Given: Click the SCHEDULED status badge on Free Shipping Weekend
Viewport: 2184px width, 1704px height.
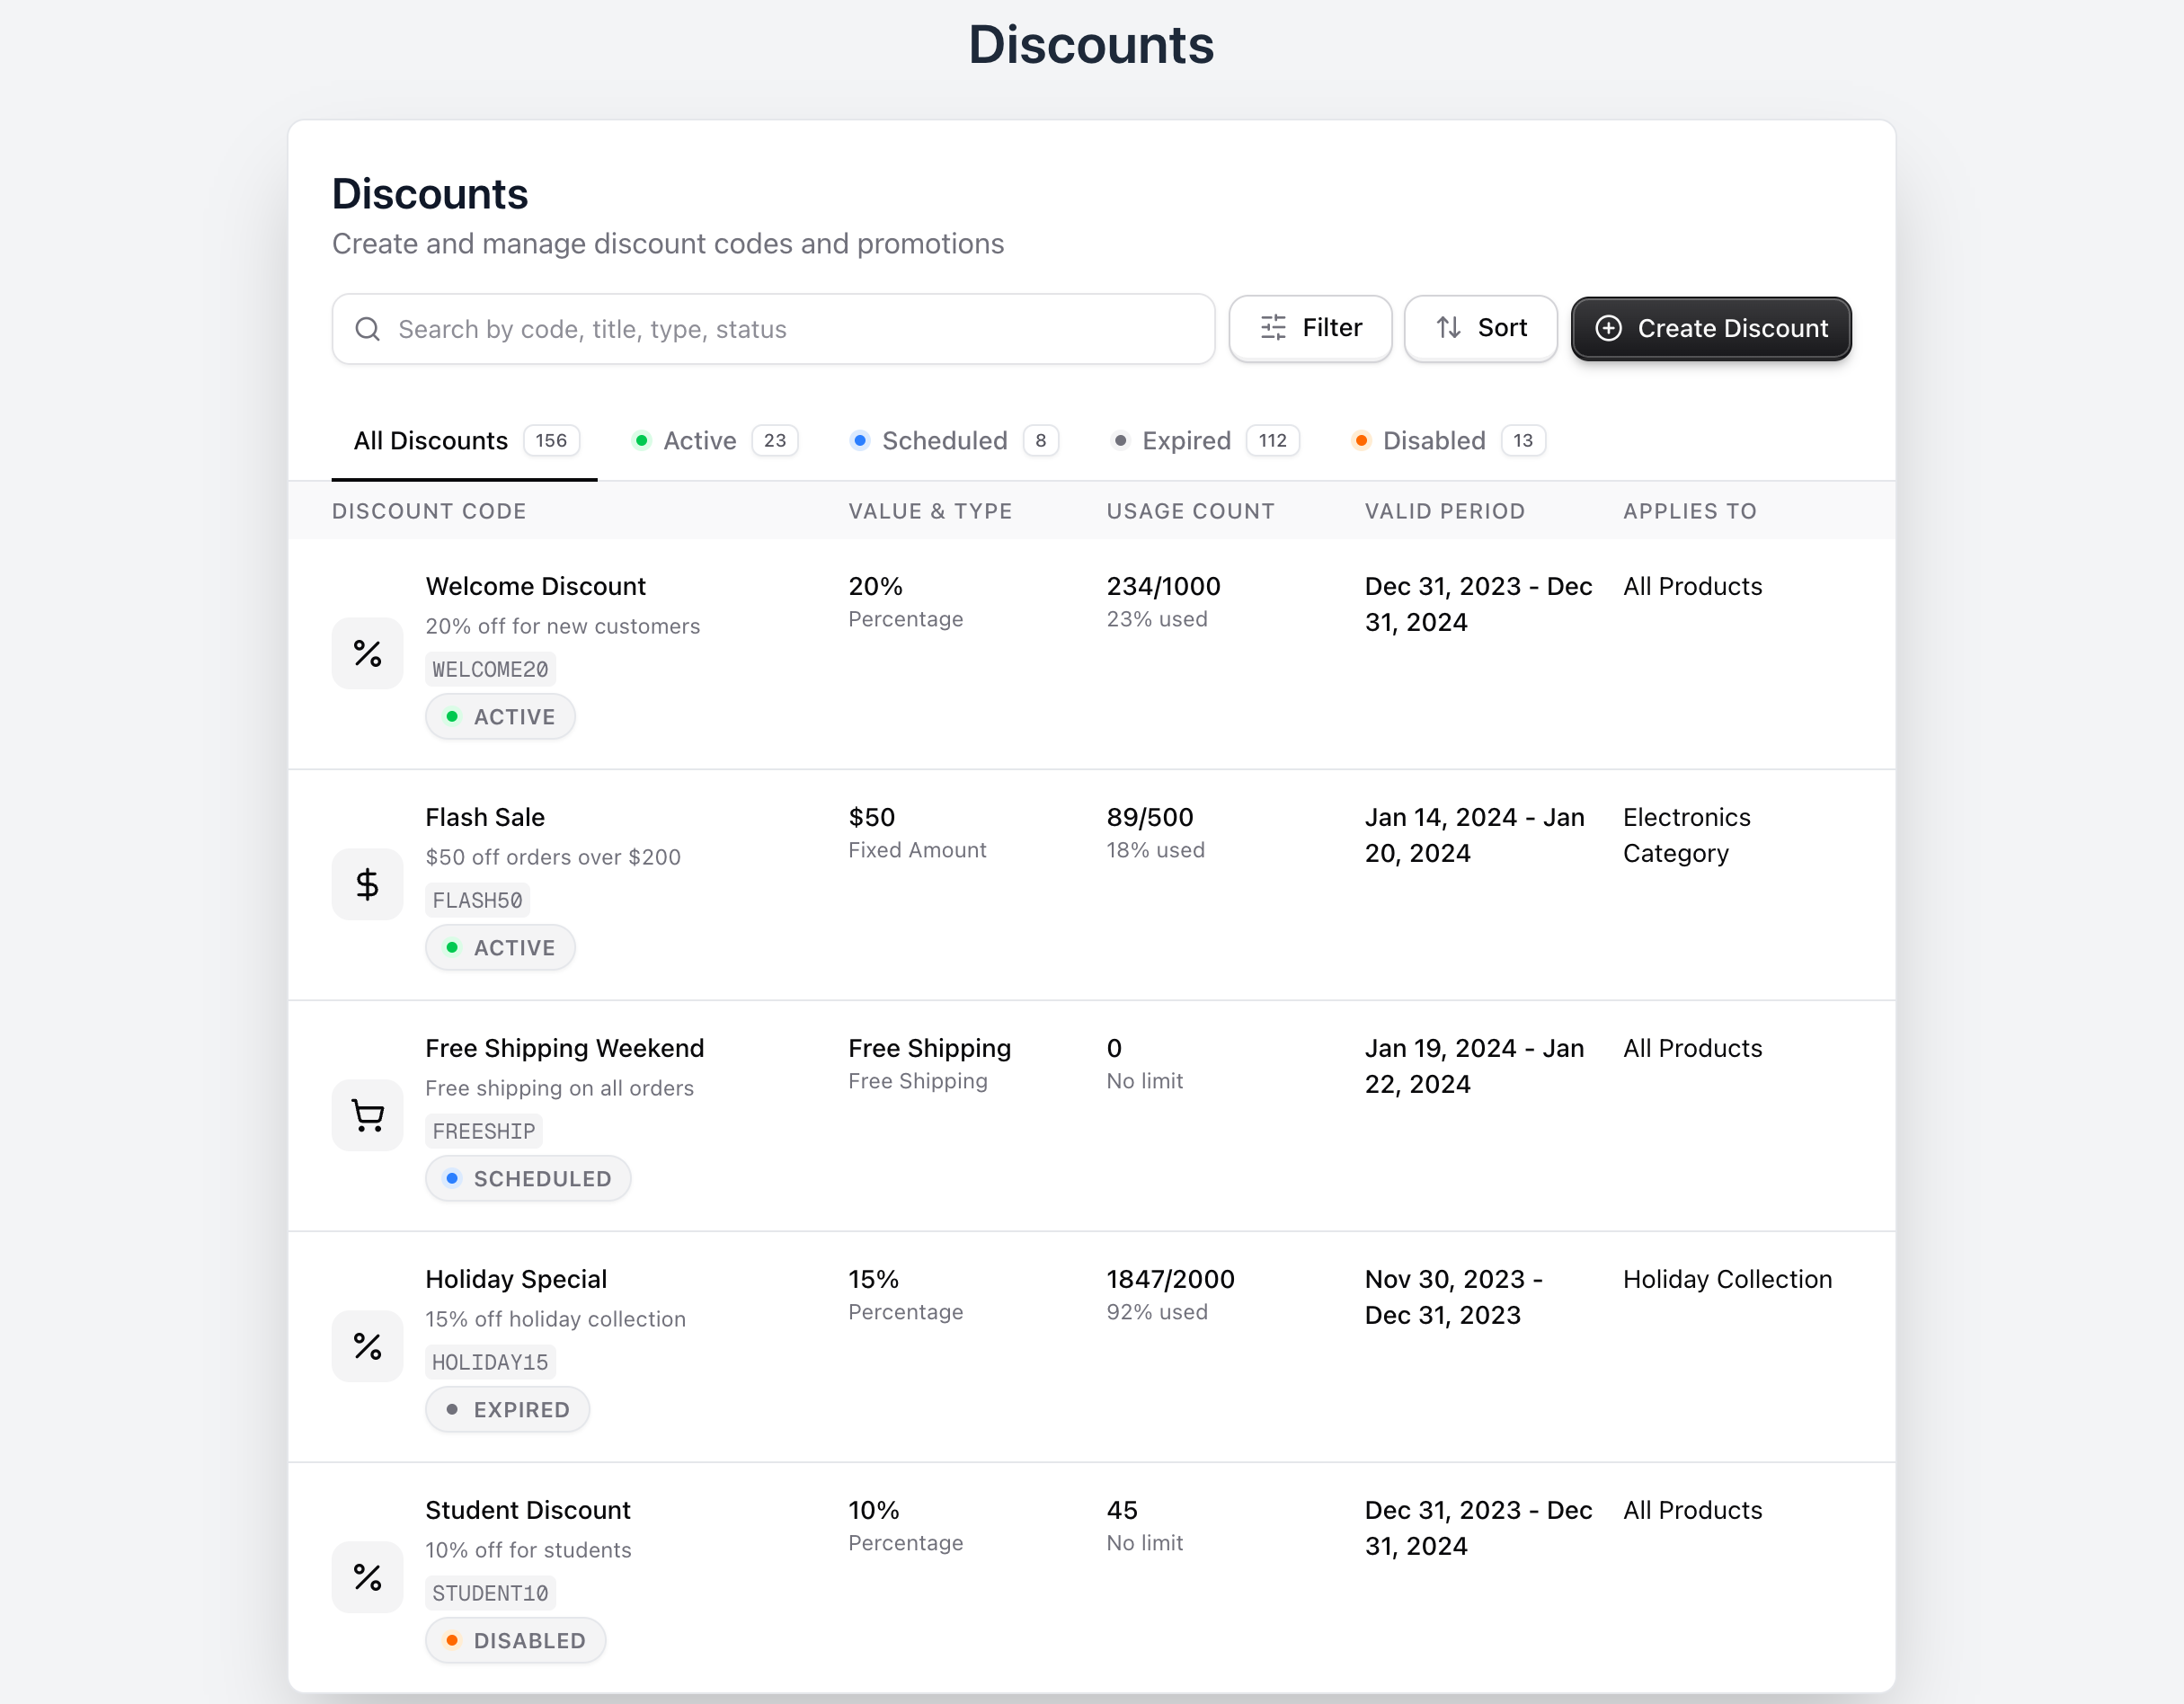Looking at the screenshot, I should 528,1178.
